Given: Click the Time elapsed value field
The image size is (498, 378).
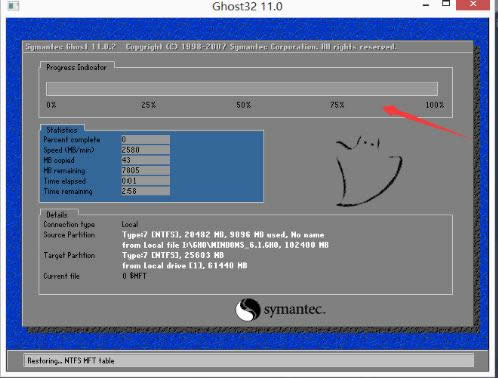Looking at the screenshot, I should click(145, 181).
